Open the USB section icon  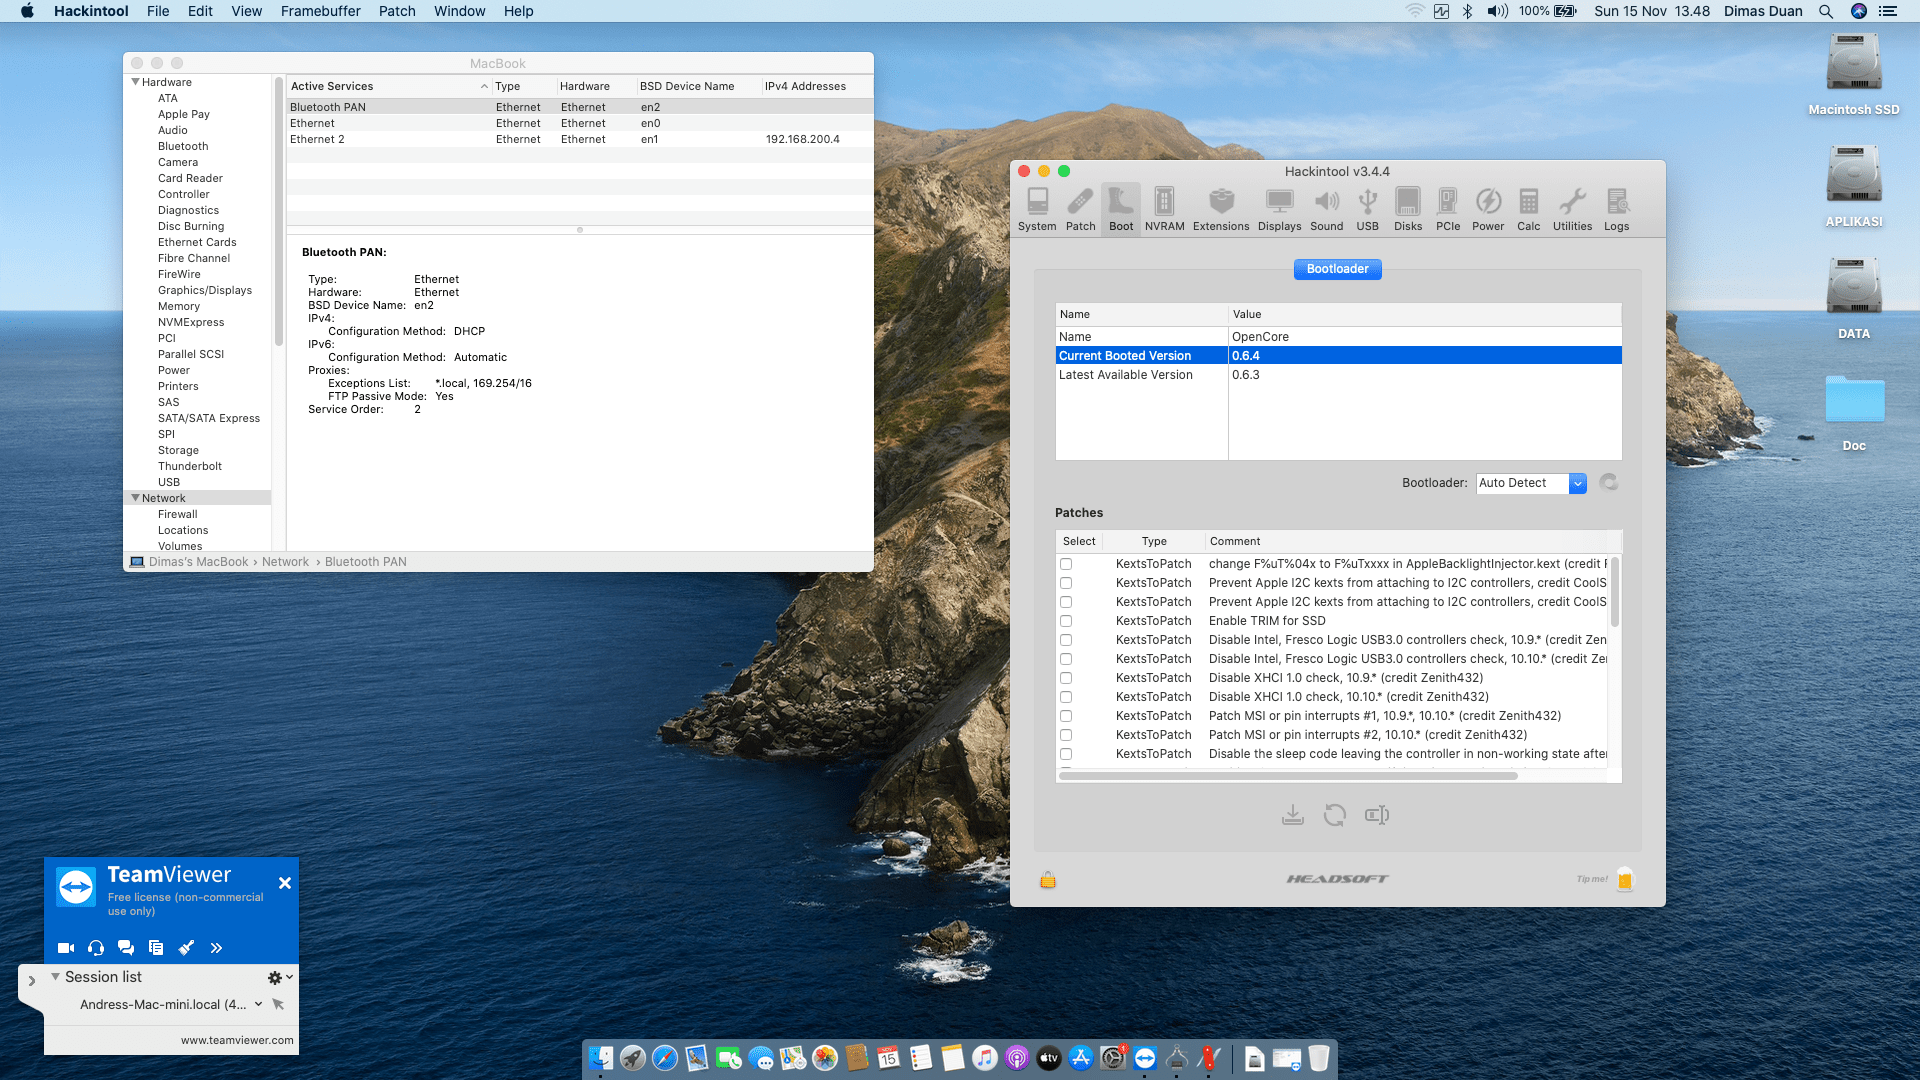pyautogui.click(x=1367, y=210)
